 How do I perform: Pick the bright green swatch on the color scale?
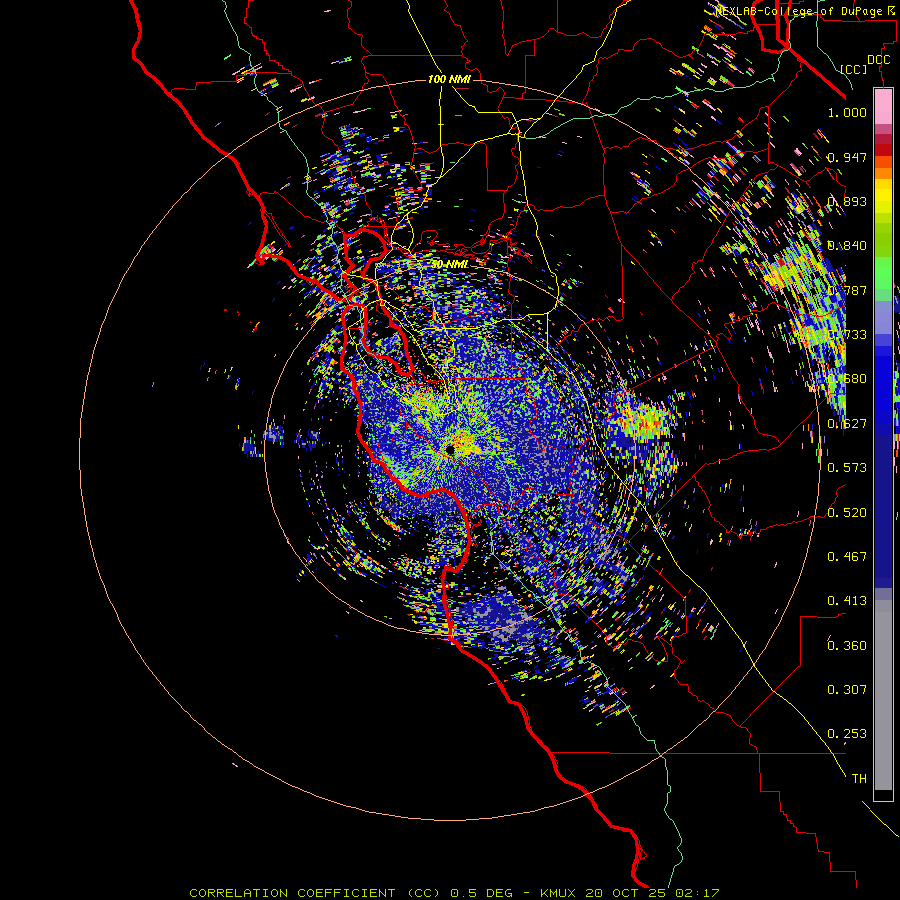(x=883, y=273)
